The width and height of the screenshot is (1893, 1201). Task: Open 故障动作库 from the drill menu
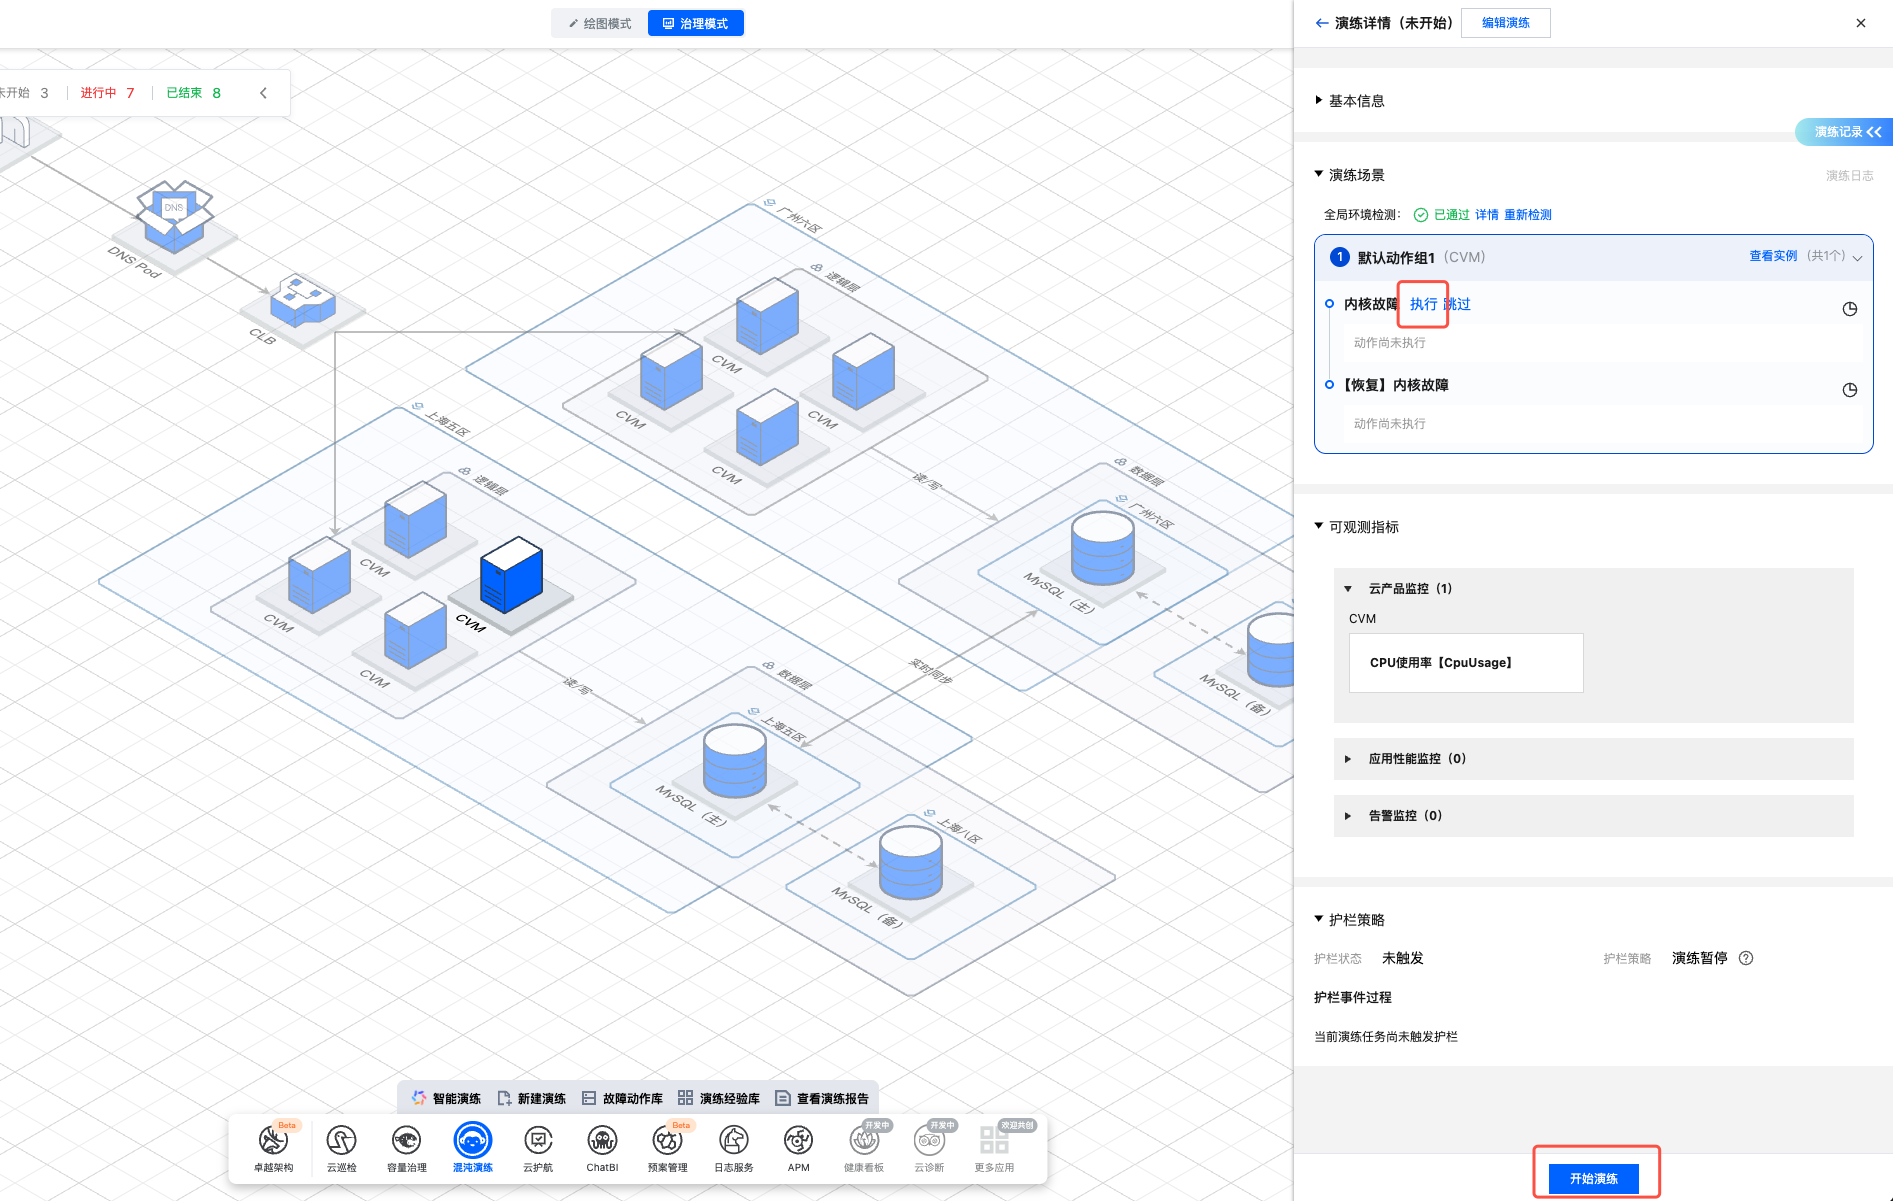pyautogui.click(x=622, y=1098)
